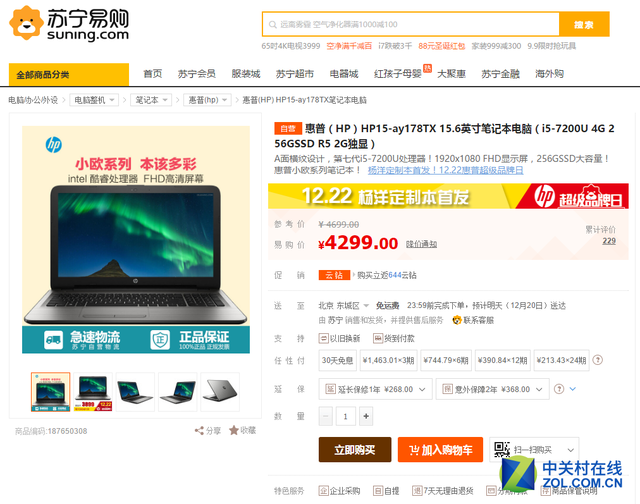The height and width of the screenshot is (504, 640).
Task: Open the 杨洋定制本首发 promo link
Action: point(445,170)
